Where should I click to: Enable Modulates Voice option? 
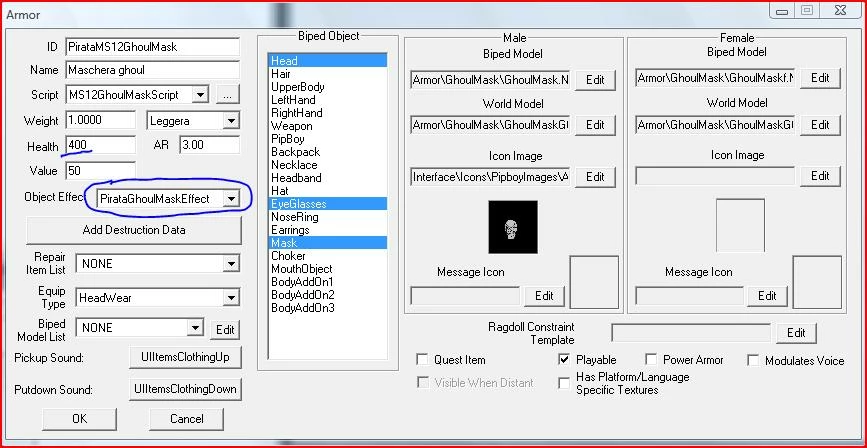coord(753,361)
